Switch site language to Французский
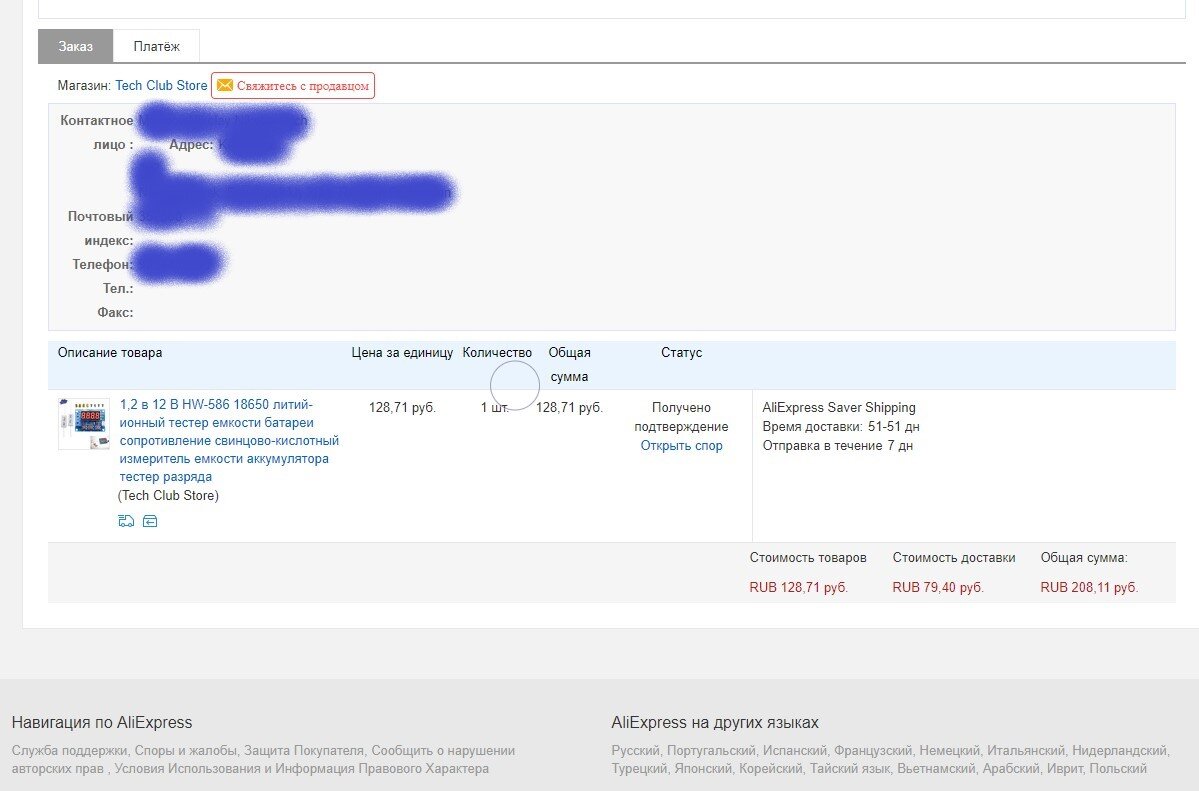 pyautogui.click(x=873, y=750)
